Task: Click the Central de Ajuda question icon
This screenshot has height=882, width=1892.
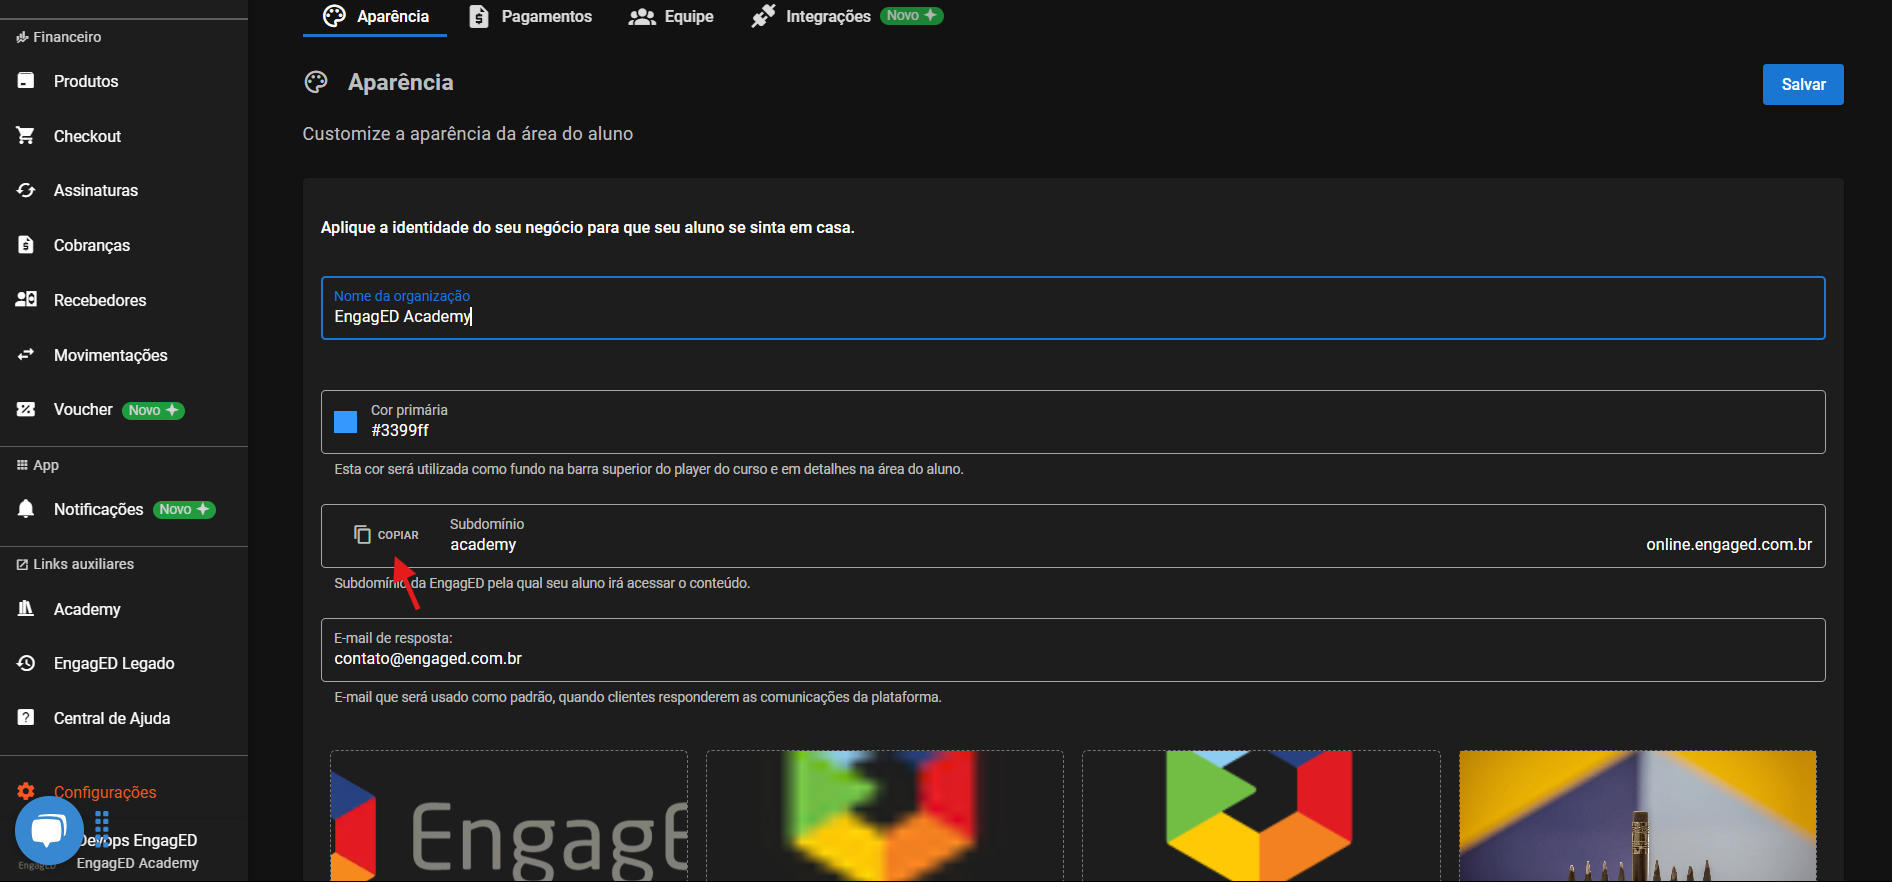Action: [x=26, y=718]
